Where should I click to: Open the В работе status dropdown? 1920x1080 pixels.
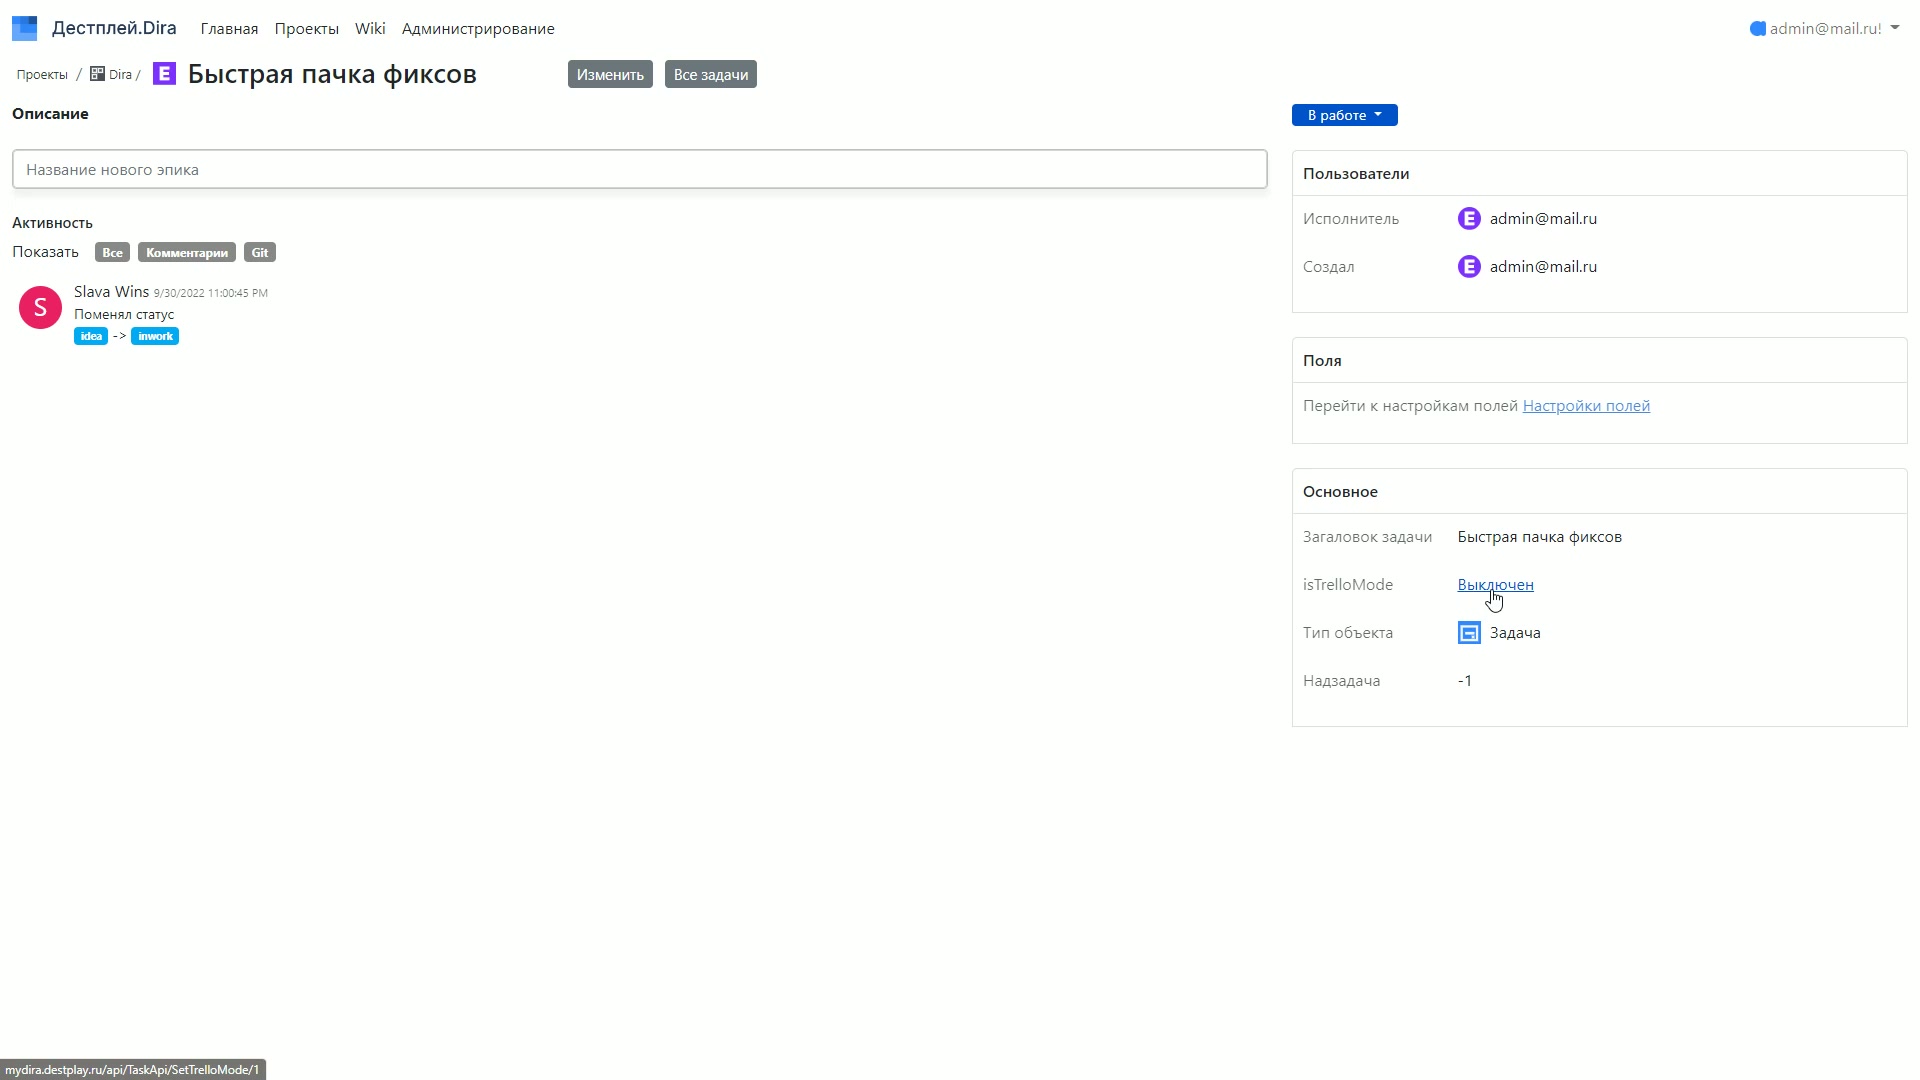[x=1344, y=115]
